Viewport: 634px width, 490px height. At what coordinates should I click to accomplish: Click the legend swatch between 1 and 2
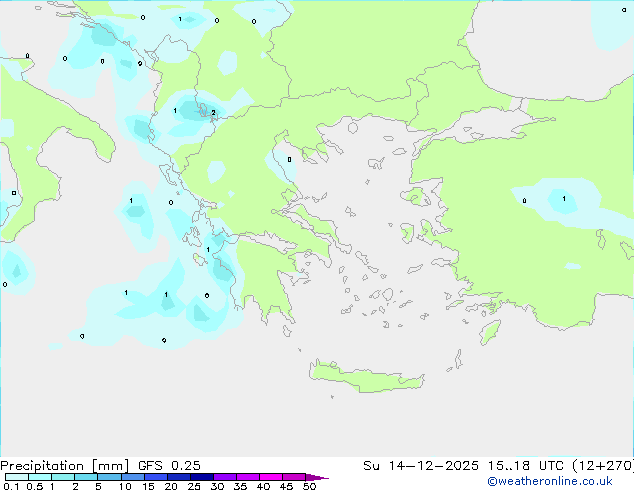click(x=63, y=477)
